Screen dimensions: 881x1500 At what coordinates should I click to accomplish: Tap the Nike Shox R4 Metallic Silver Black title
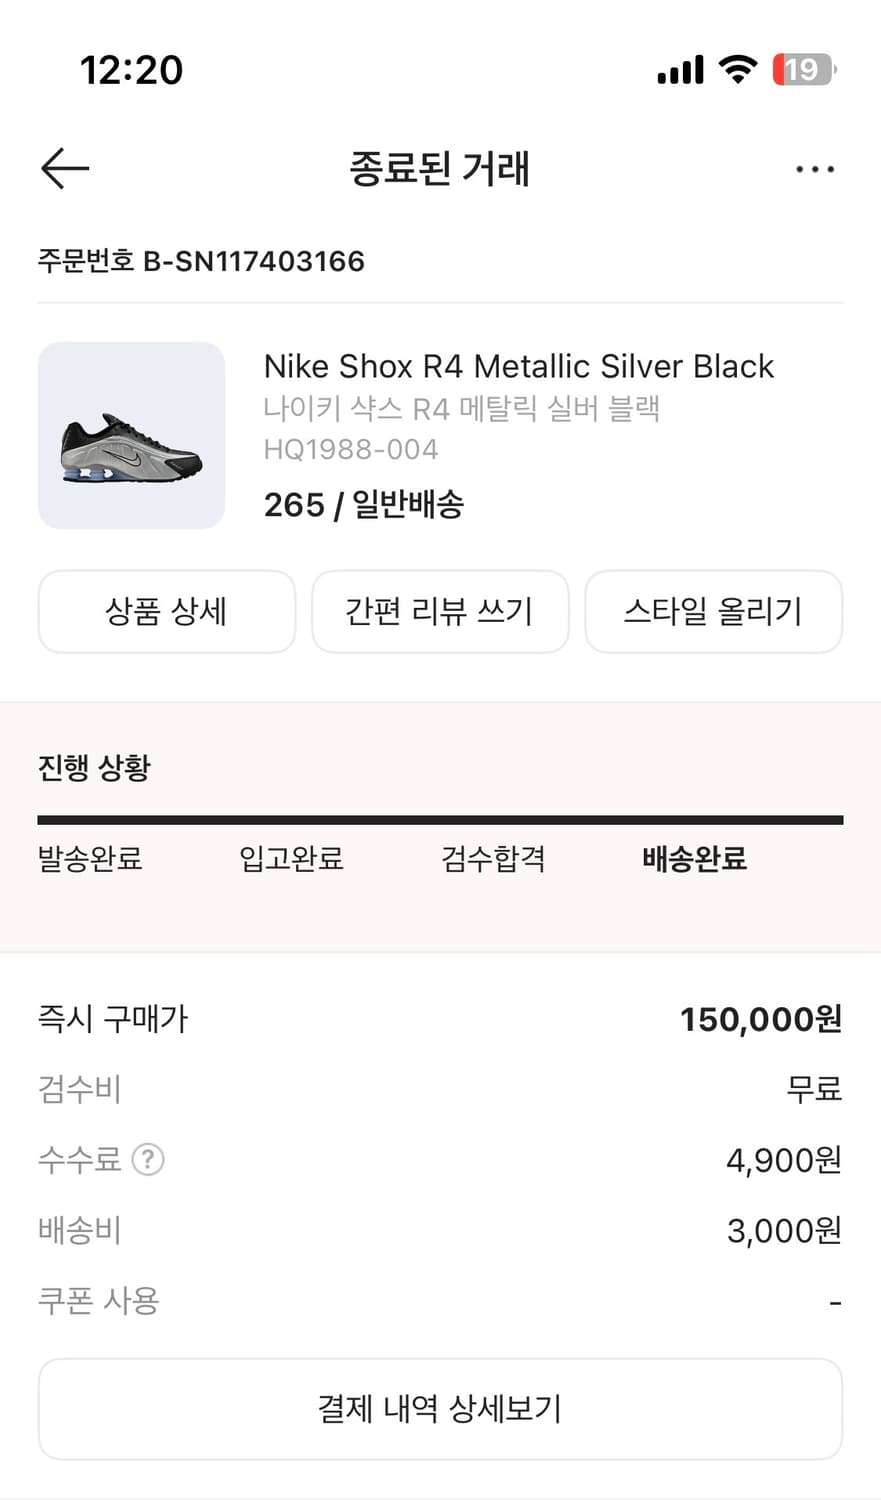[518, 366]
